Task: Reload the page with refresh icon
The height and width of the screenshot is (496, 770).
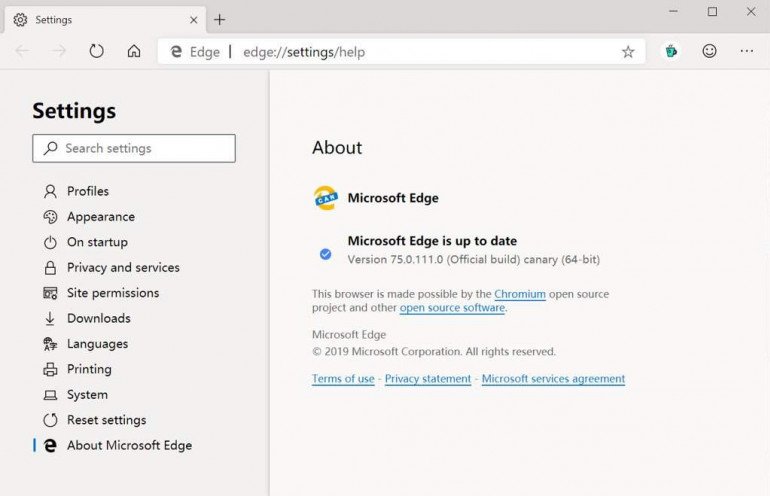Action: 96,51
